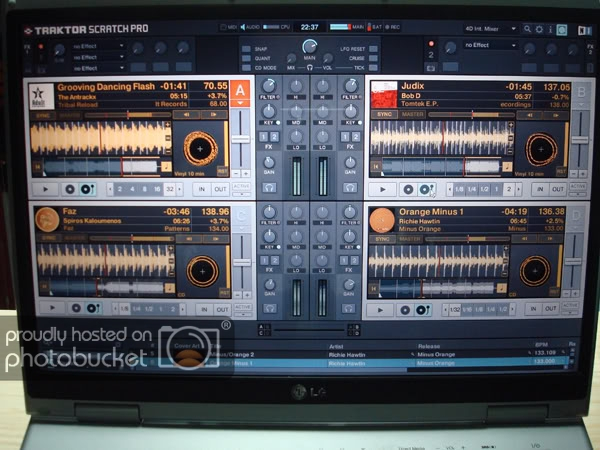
Task: Open the no Effect dropdown in FX 2
Action: pos(490,45)
